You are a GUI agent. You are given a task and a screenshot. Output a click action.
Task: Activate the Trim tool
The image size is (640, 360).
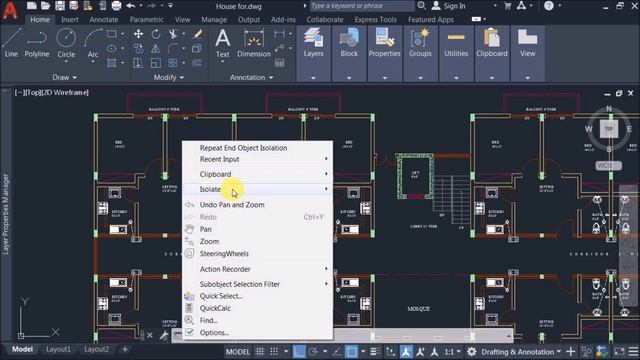[x=173, y=34]
